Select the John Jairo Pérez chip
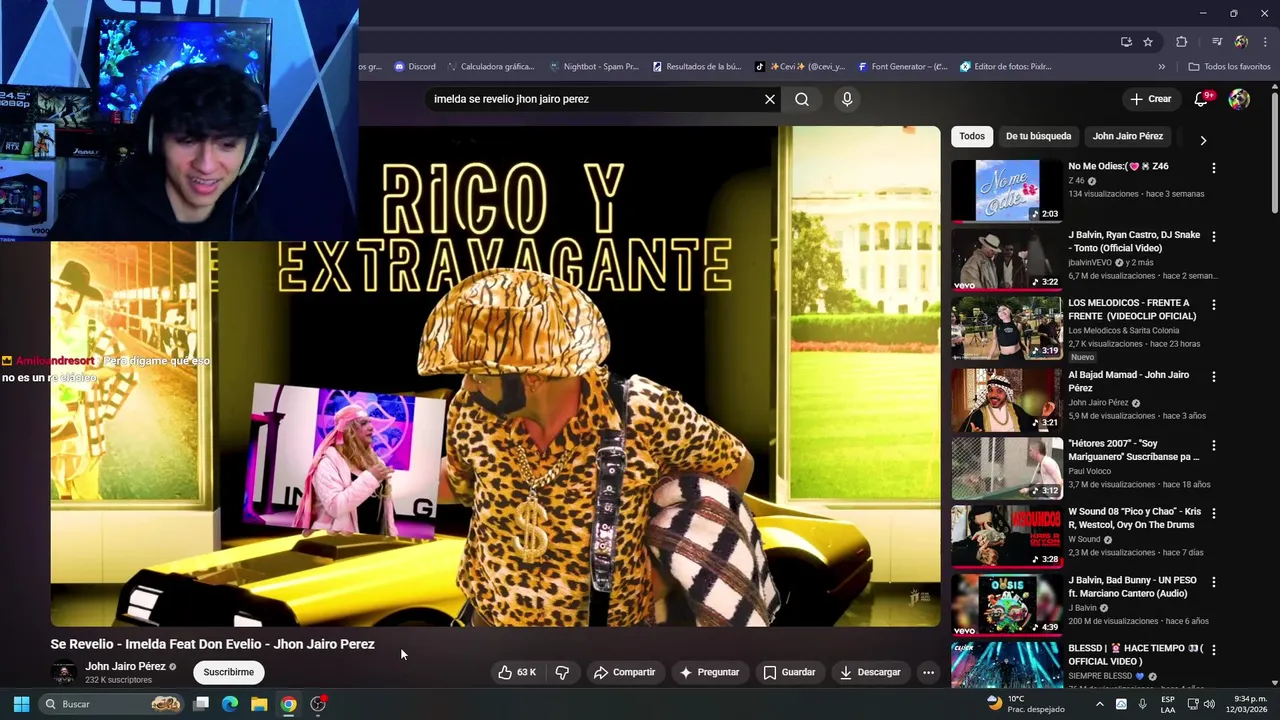The image size is (1280, 720). [1127, 136]
